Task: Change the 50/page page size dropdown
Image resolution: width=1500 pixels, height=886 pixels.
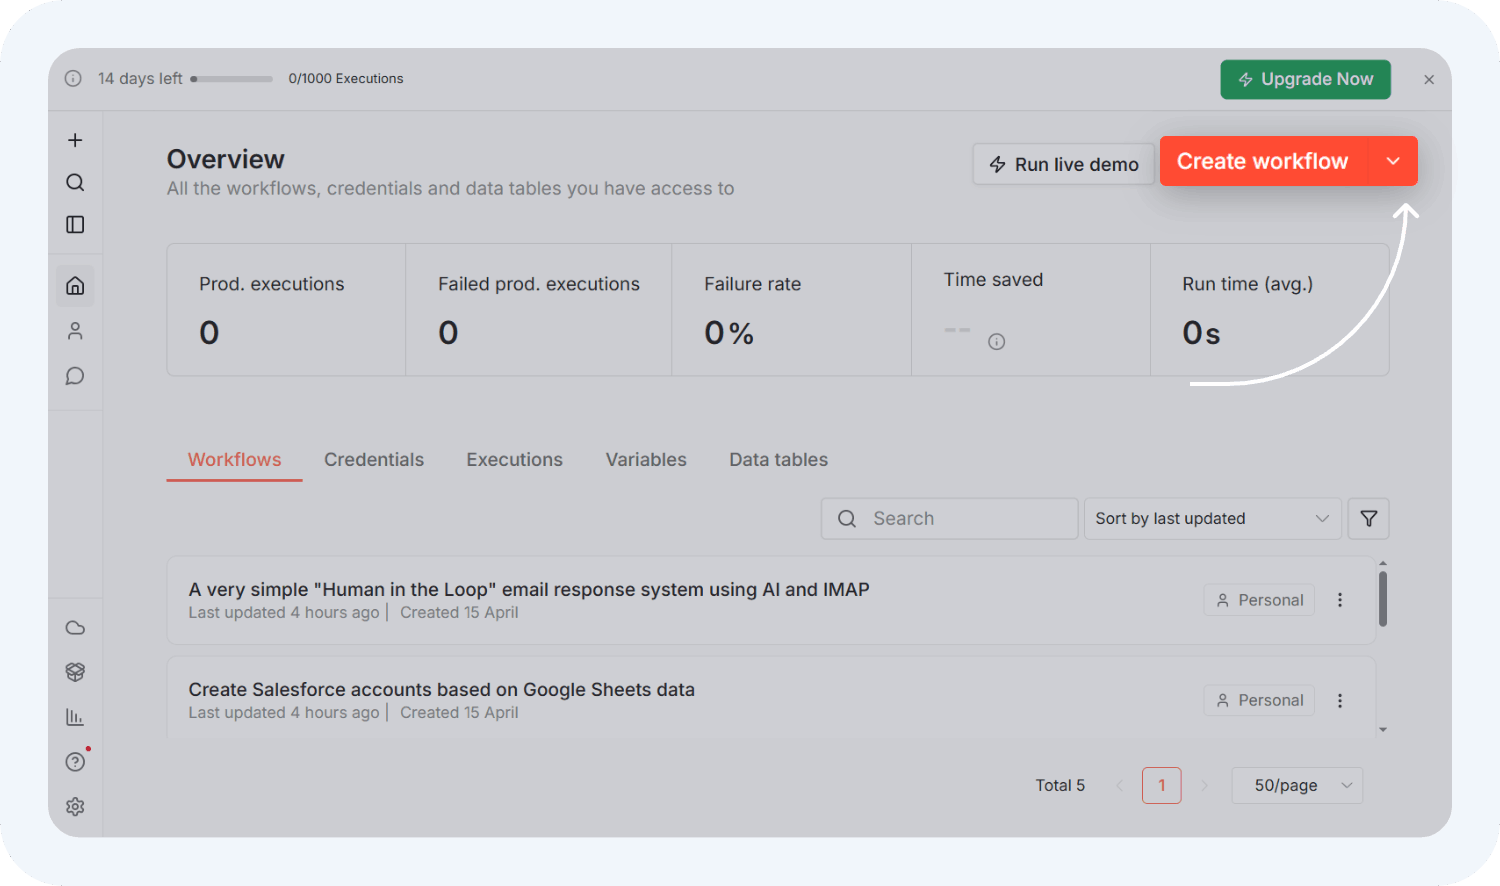Action: pos(1297,785)
